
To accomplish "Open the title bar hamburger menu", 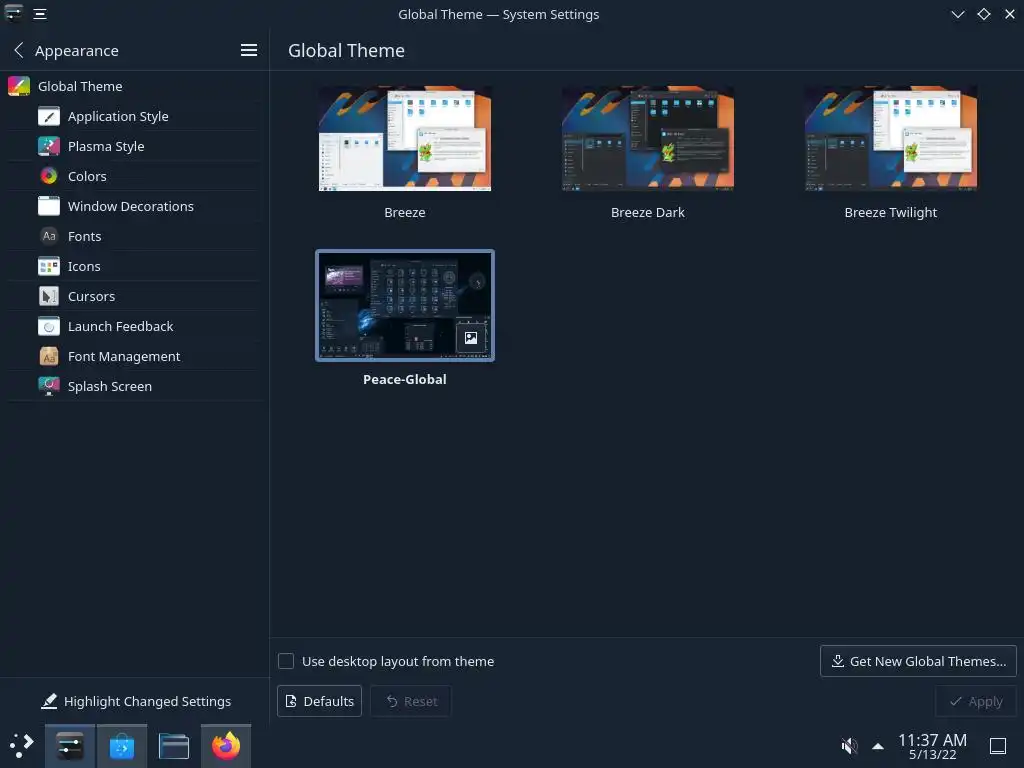I will 40,14.
